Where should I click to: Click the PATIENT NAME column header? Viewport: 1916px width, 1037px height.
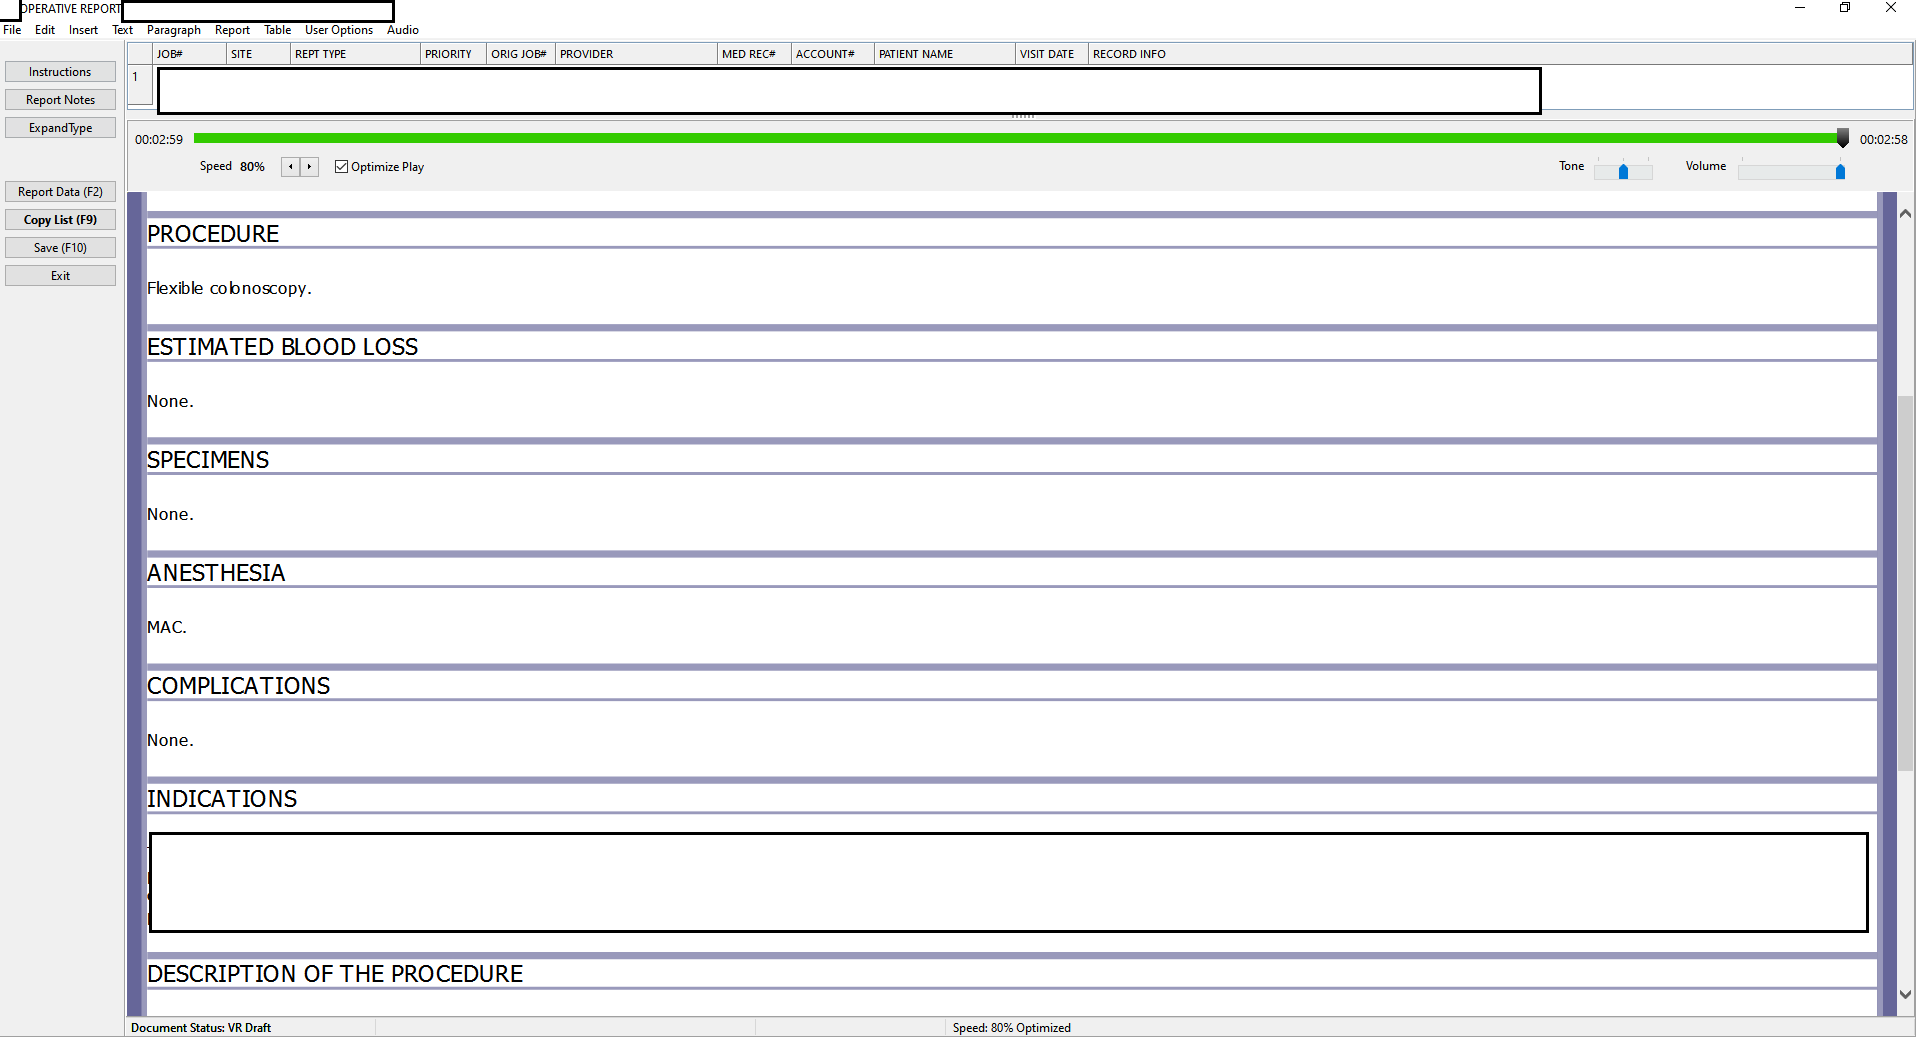click(945, 54)
